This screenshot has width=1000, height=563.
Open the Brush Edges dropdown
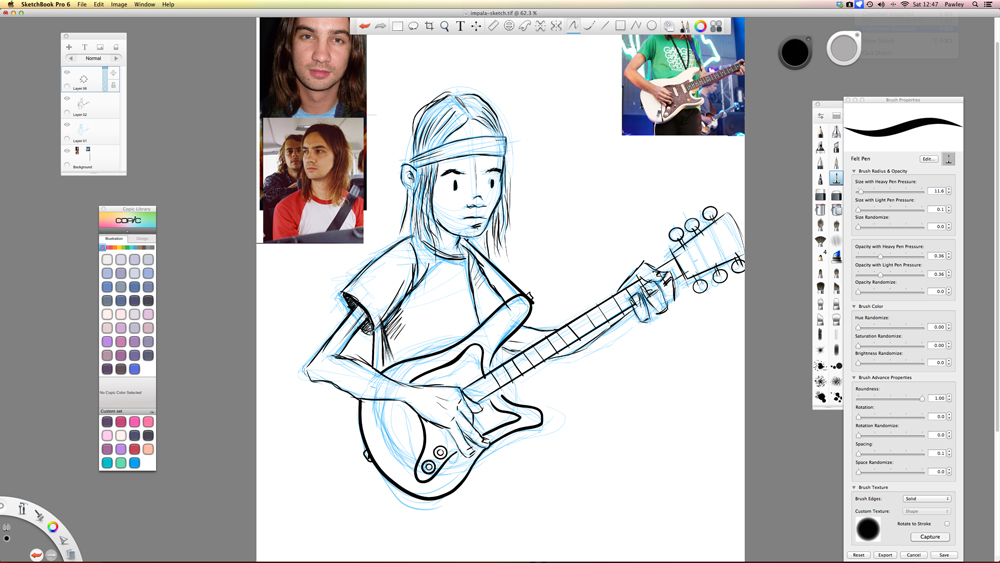[927, 498]
